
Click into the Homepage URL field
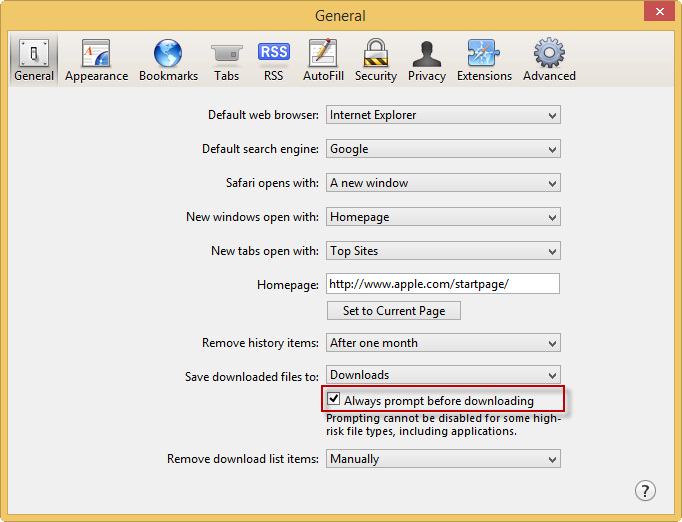(443, 284)
